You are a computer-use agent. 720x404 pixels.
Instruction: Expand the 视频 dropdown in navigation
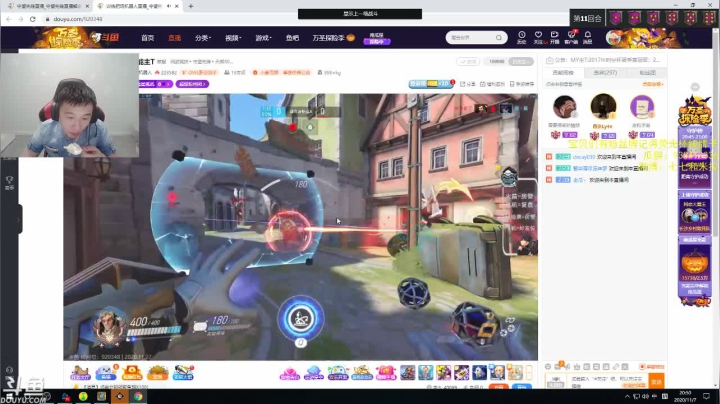tap(233, 38)
